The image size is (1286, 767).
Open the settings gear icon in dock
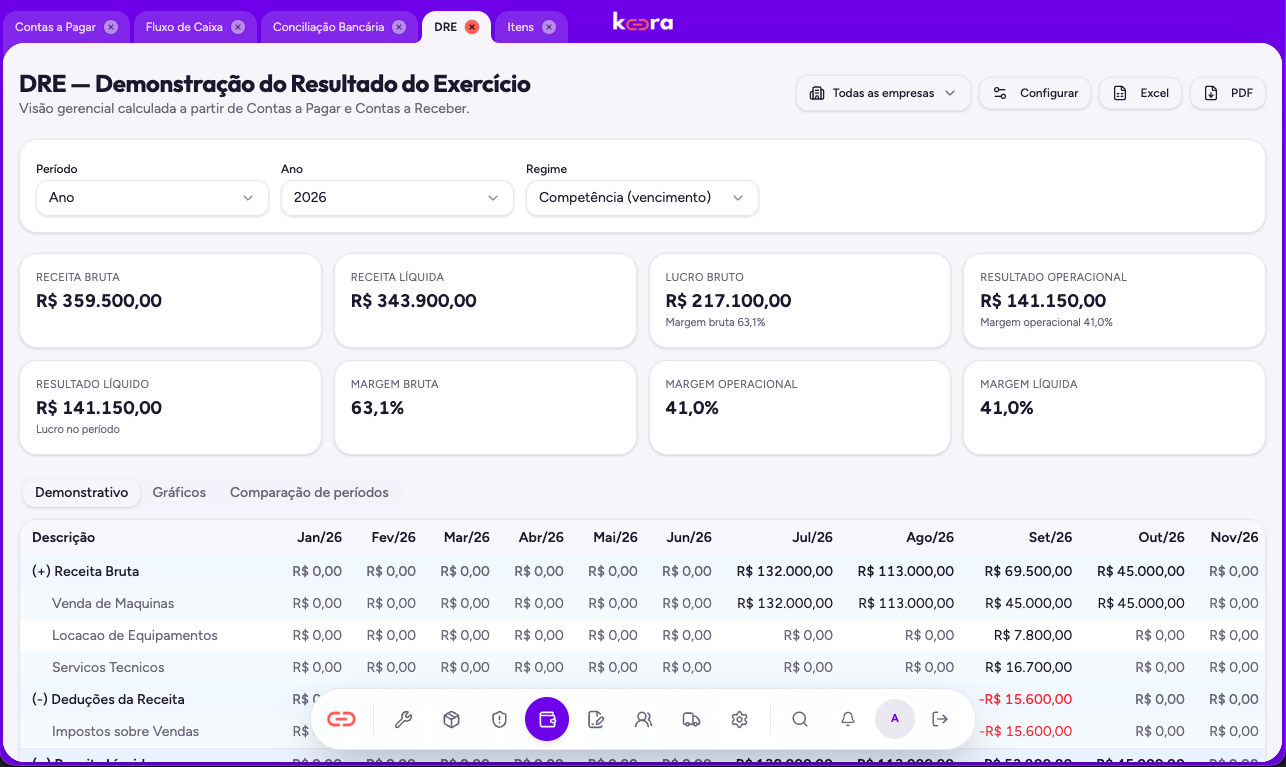[739, 719]
